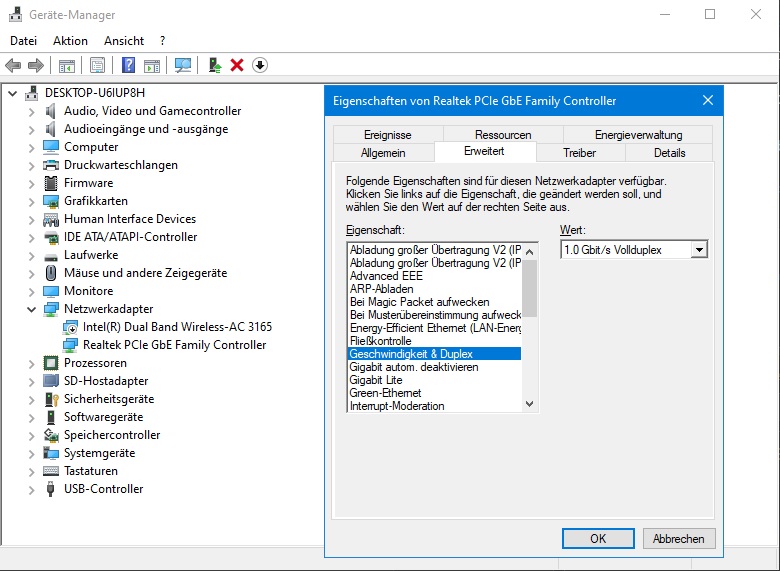Image resolution: width=780 pixels, height=571 pixels.
Task: Expand the Monitore tree node
Action: 31,291
